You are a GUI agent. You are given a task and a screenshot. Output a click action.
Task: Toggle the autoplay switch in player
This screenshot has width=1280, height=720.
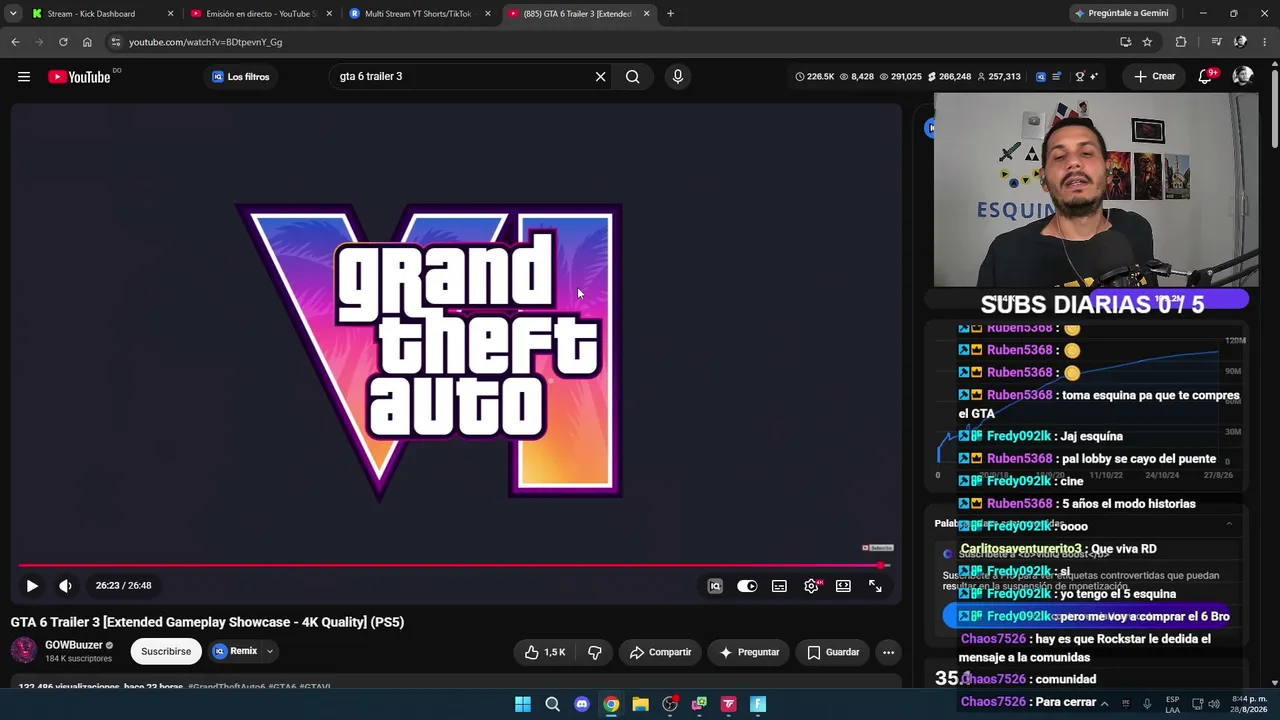(747, 586)
